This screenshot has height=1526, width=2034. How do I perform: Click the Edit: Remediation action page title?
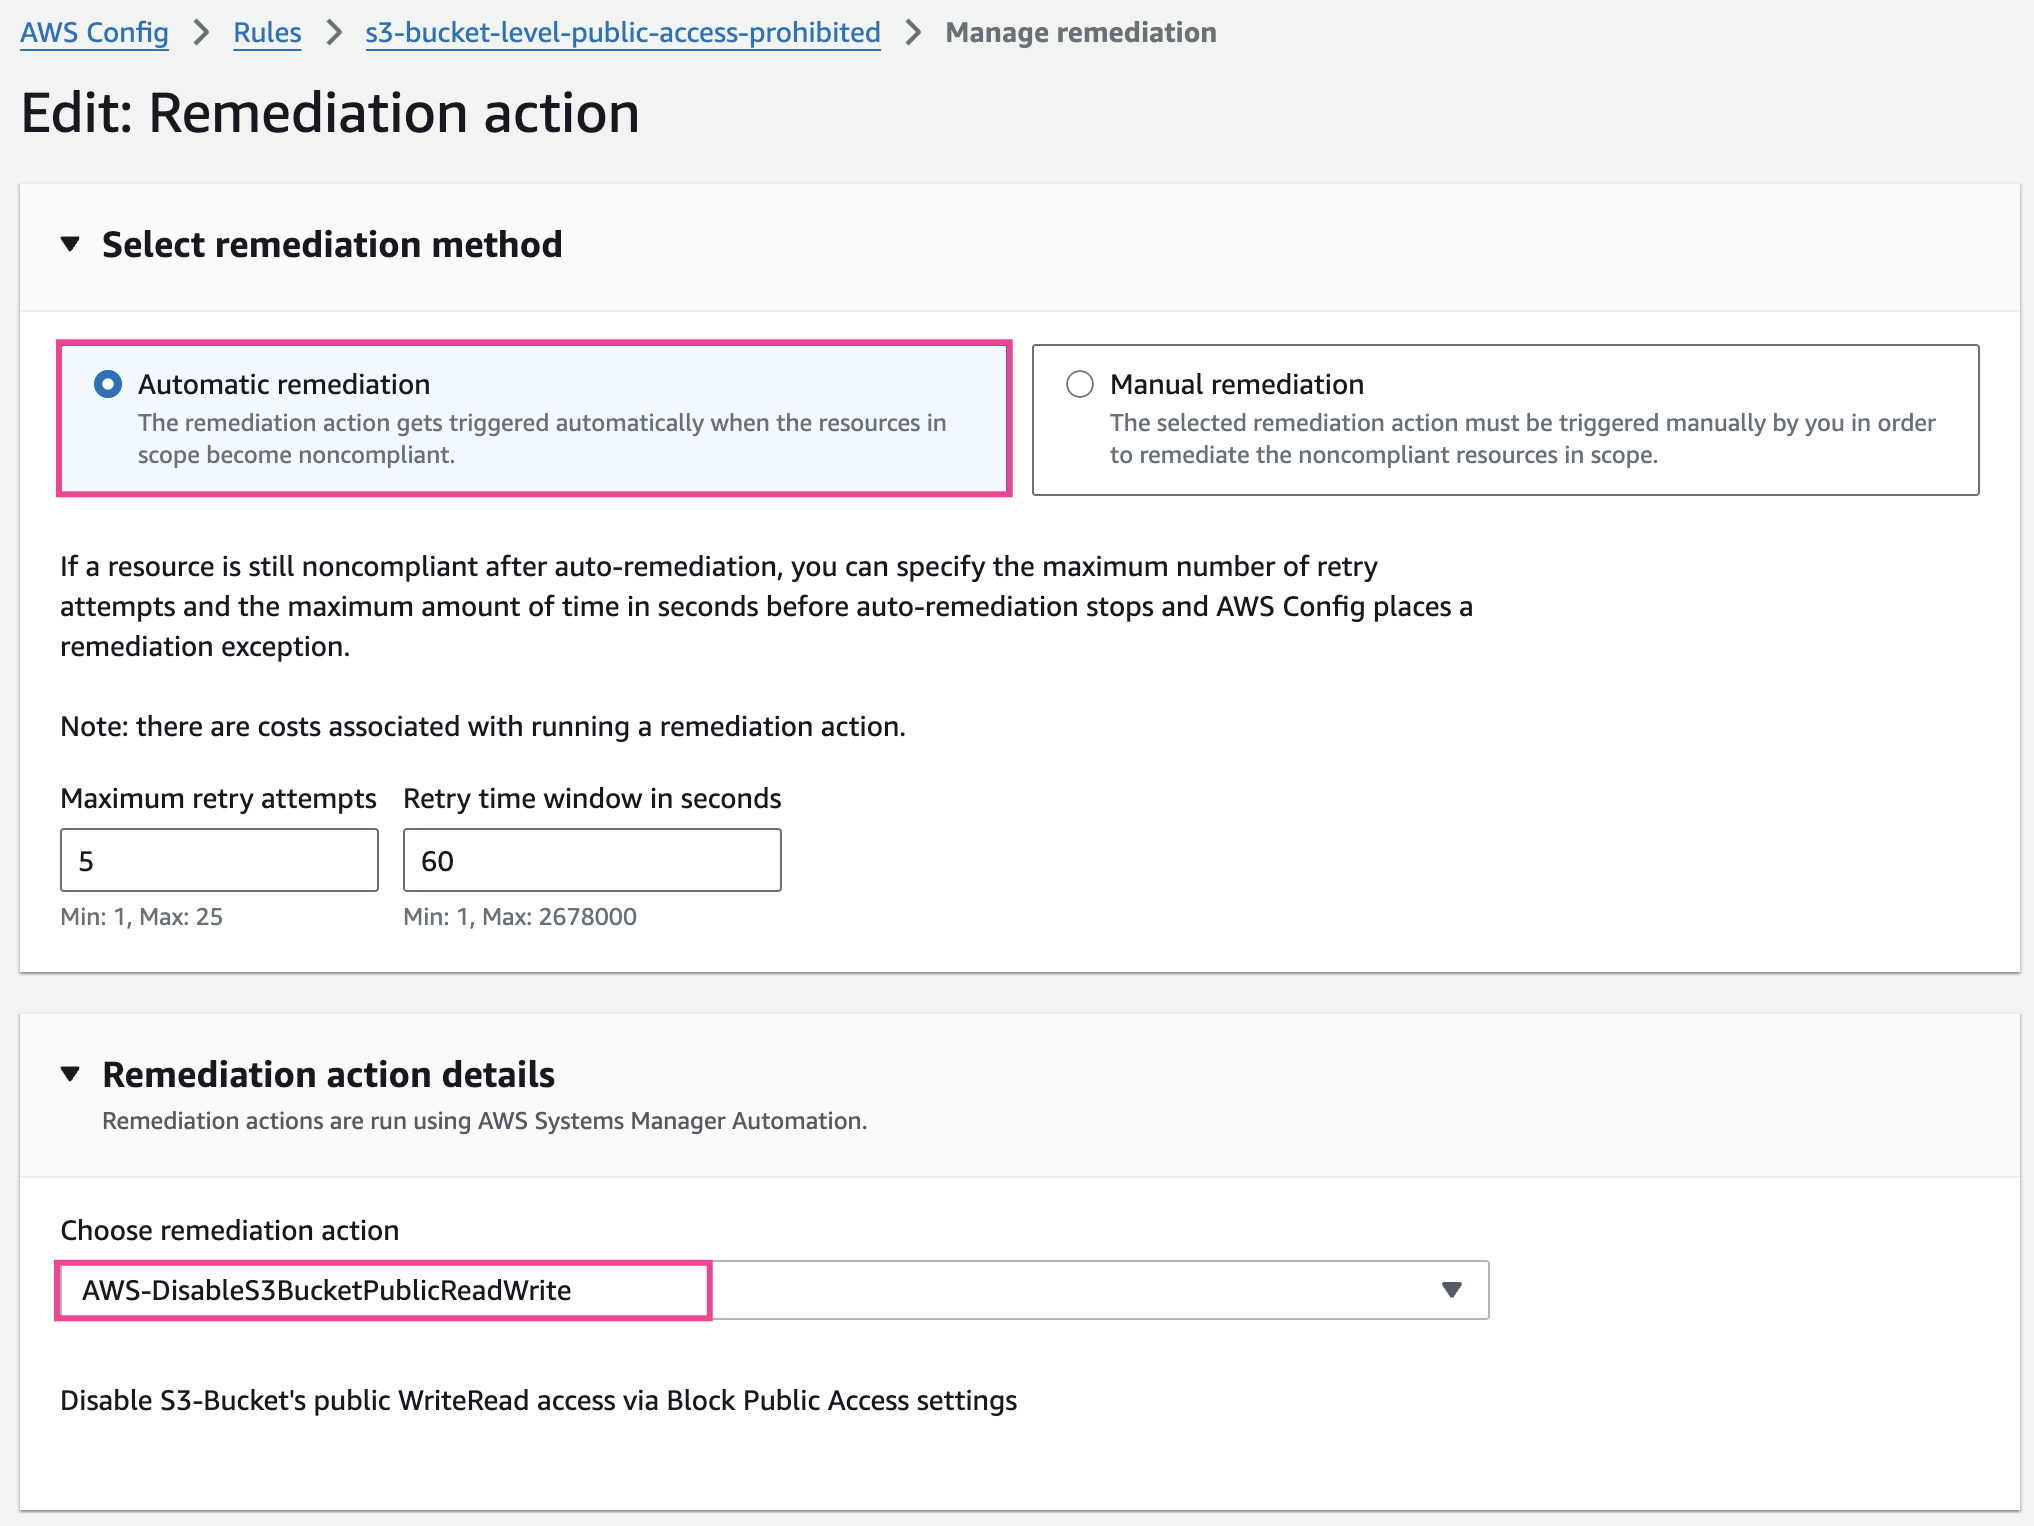330,113
